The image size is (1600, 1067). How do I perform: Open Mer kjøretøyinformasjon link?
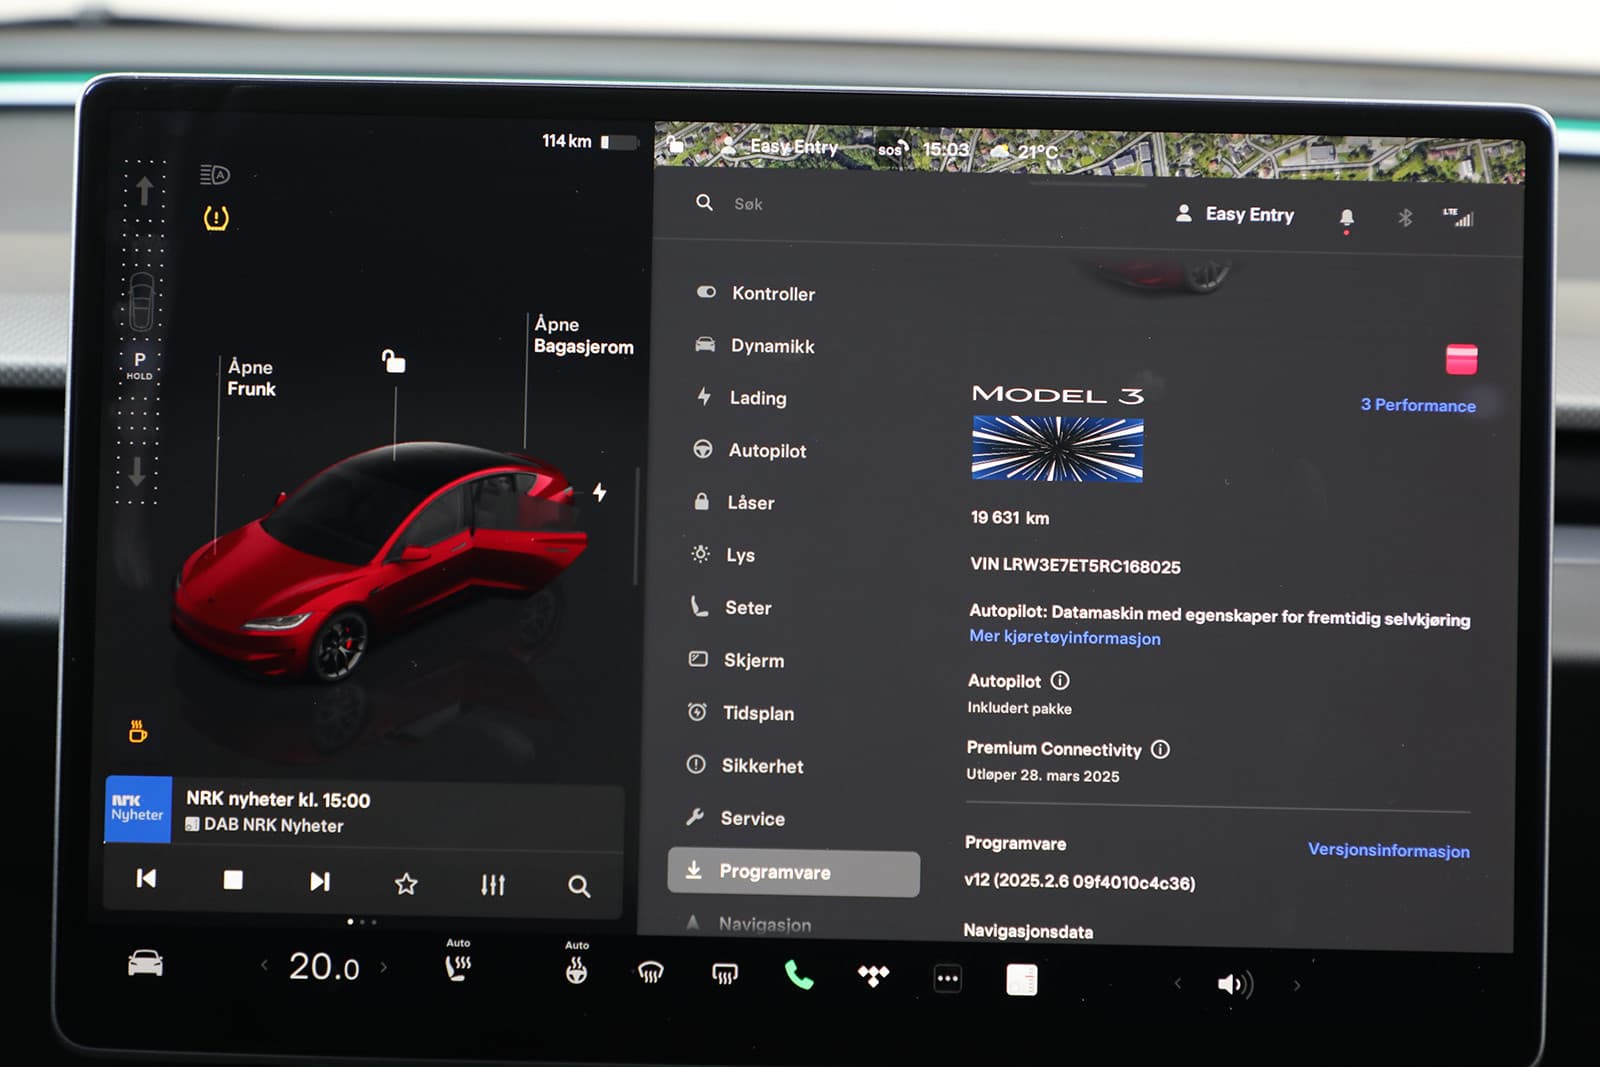(1065, 637)
